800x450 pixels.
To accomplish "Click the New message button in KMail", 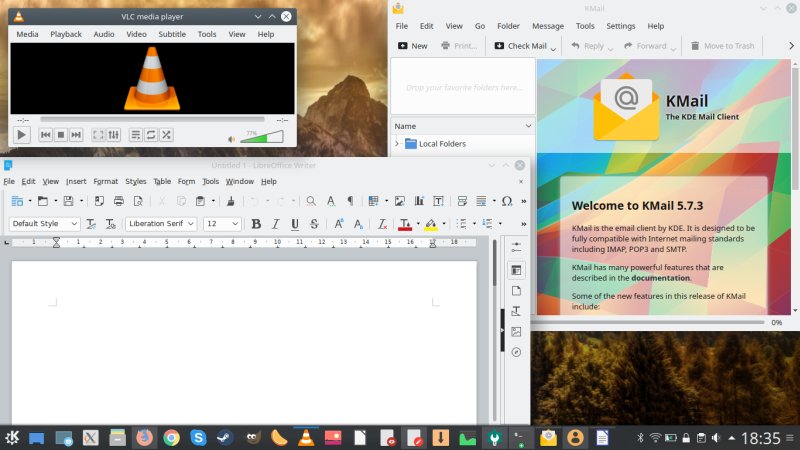I will (412, 46).
